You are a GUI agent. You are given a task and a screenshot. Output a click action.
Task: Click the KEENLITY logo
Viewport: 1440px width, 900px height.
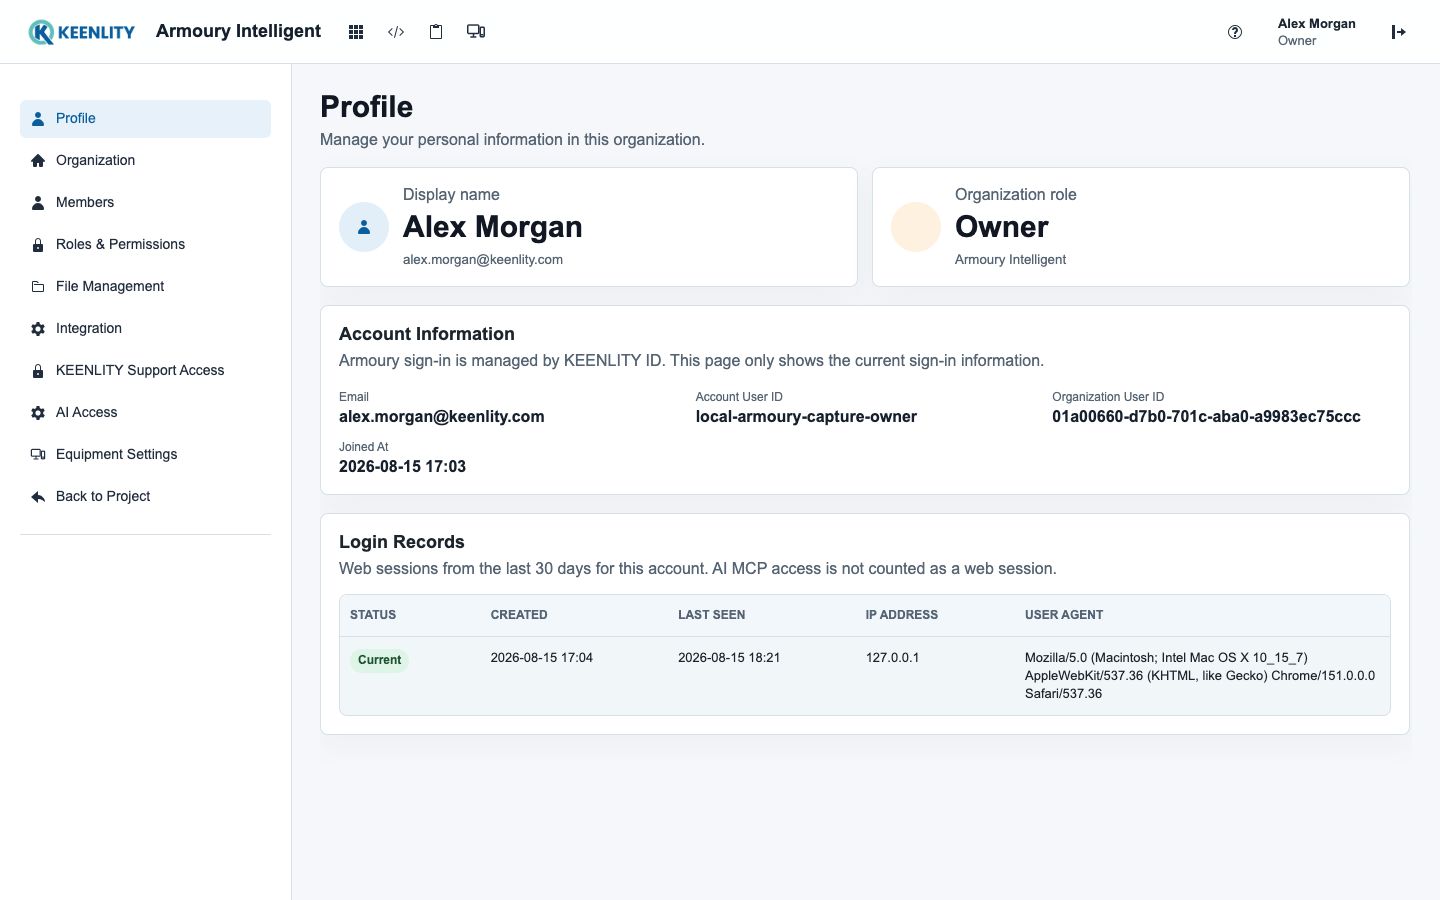pyautogui.click(x=81, y=32)
